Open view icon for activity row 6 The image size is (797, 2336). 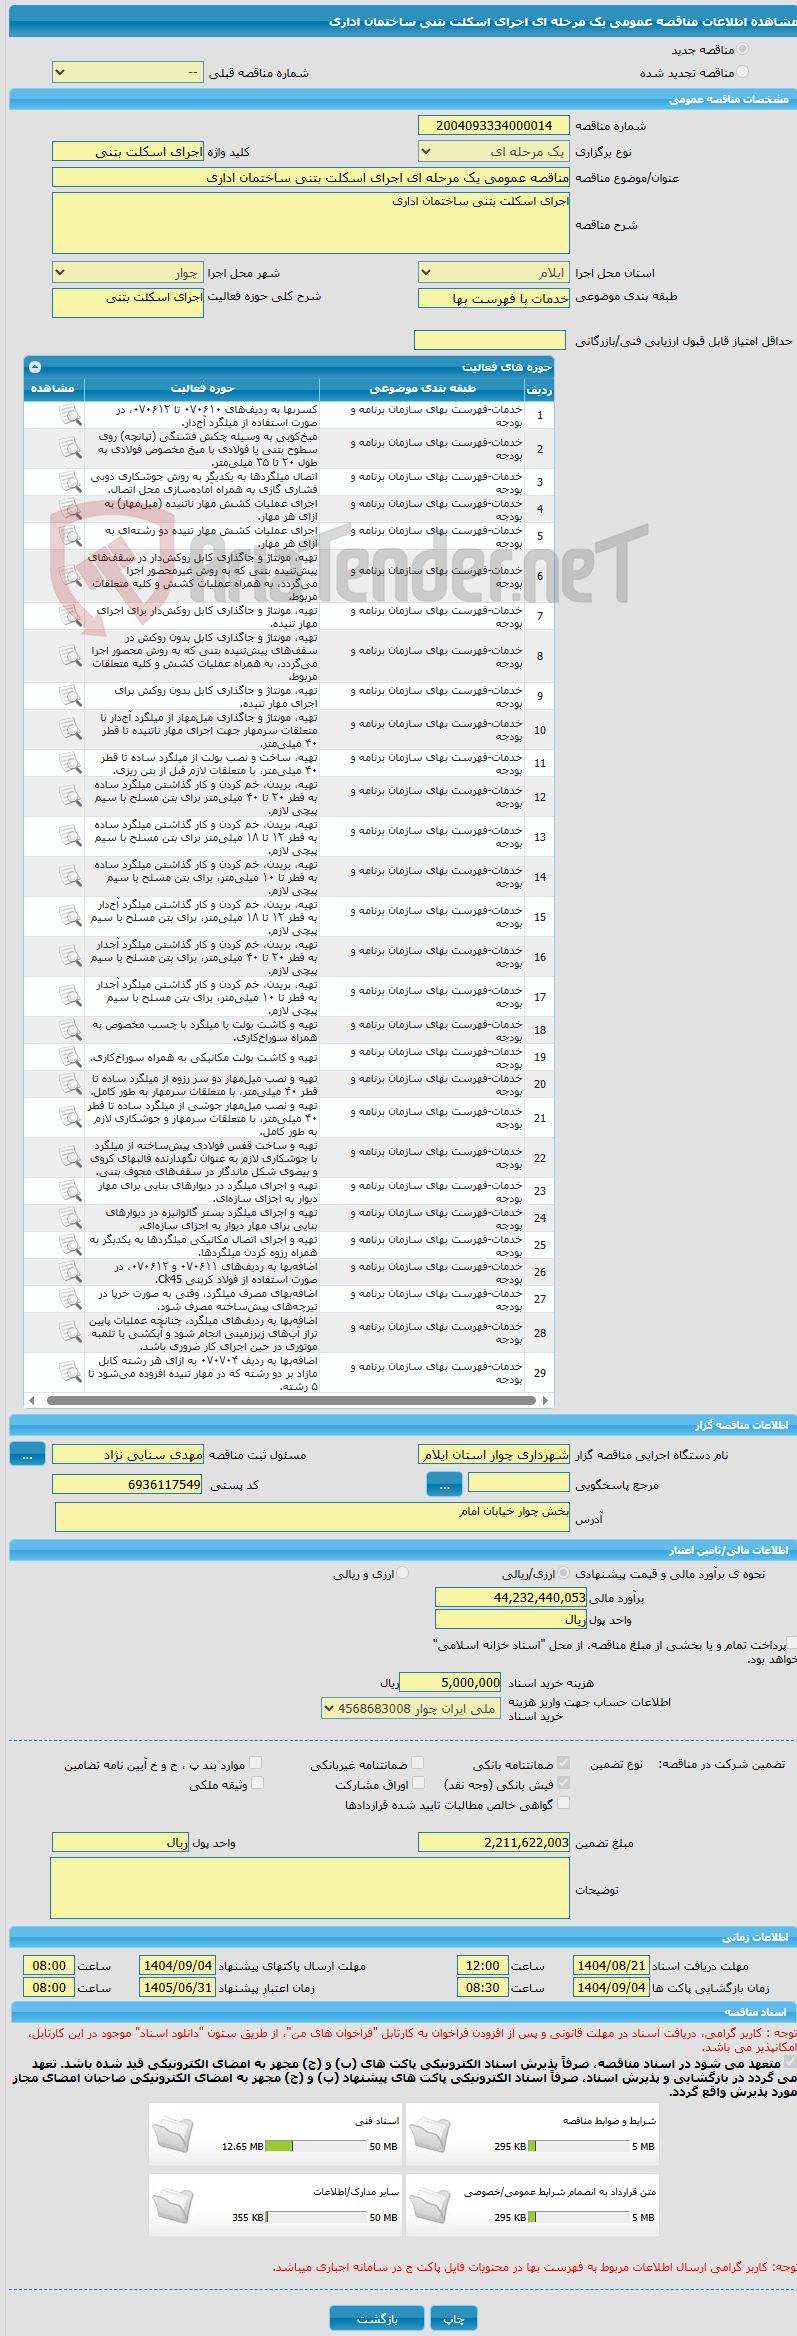coord(70,576)
